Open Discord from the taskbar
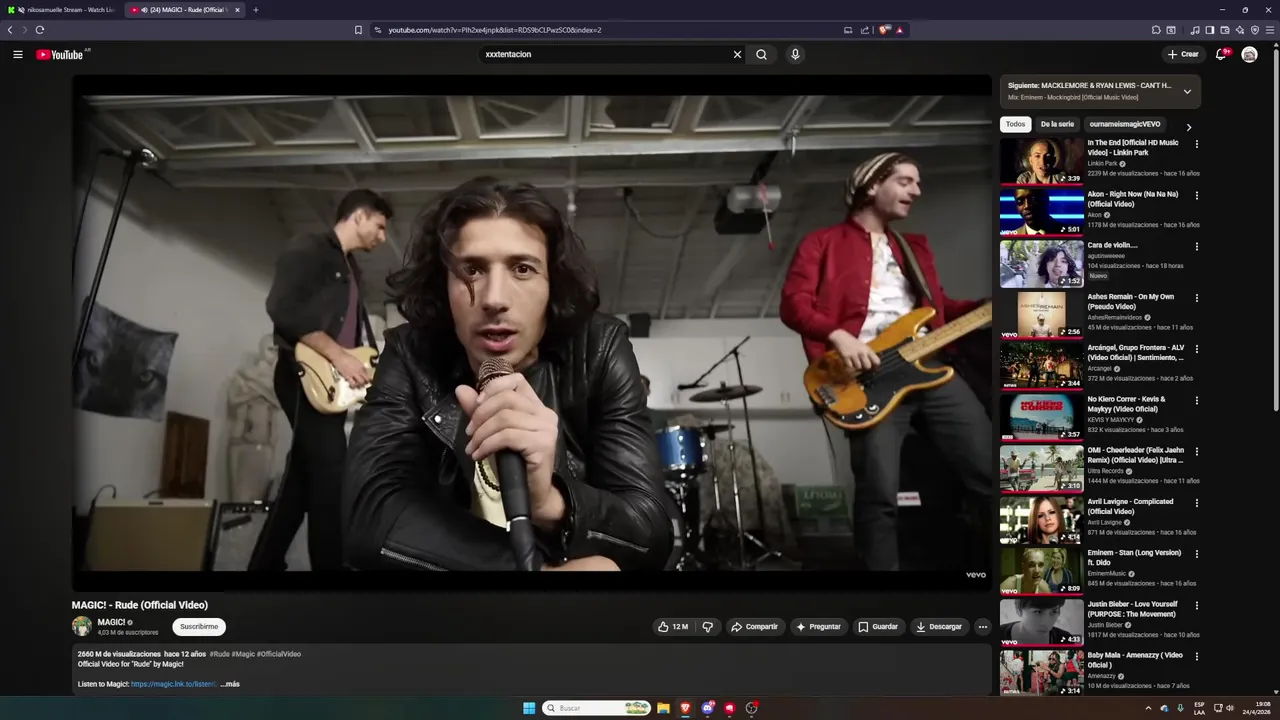Image resolution: width=1280 pixels, height=720 pixels. coord(708,708)
